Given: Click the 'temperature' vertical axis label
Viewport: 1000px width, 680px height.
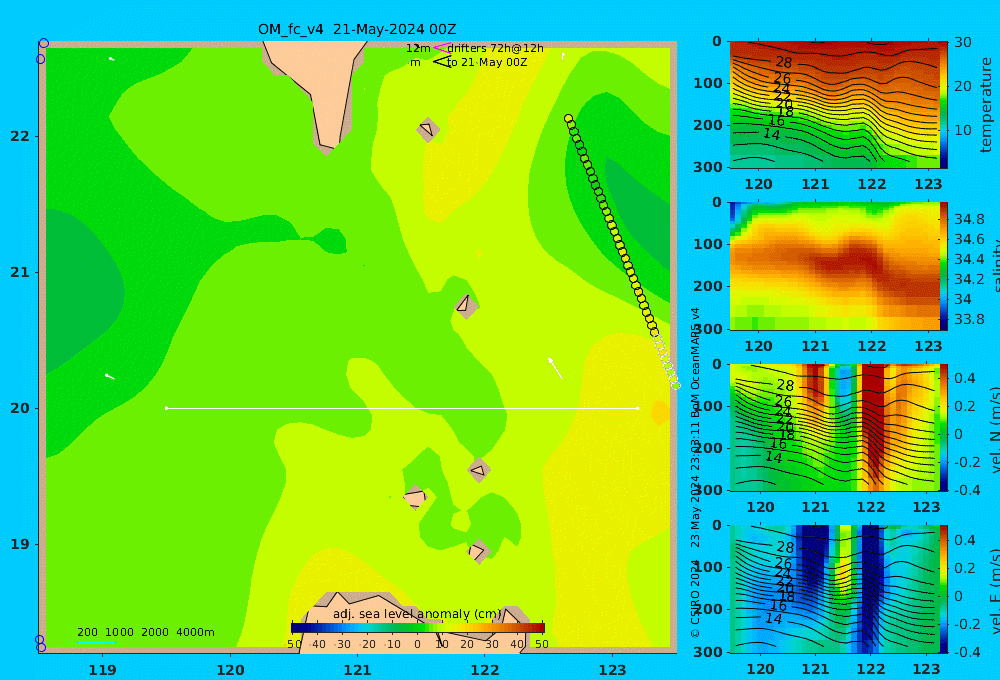Looking at the screenshot, I should [x=986, y=105].
